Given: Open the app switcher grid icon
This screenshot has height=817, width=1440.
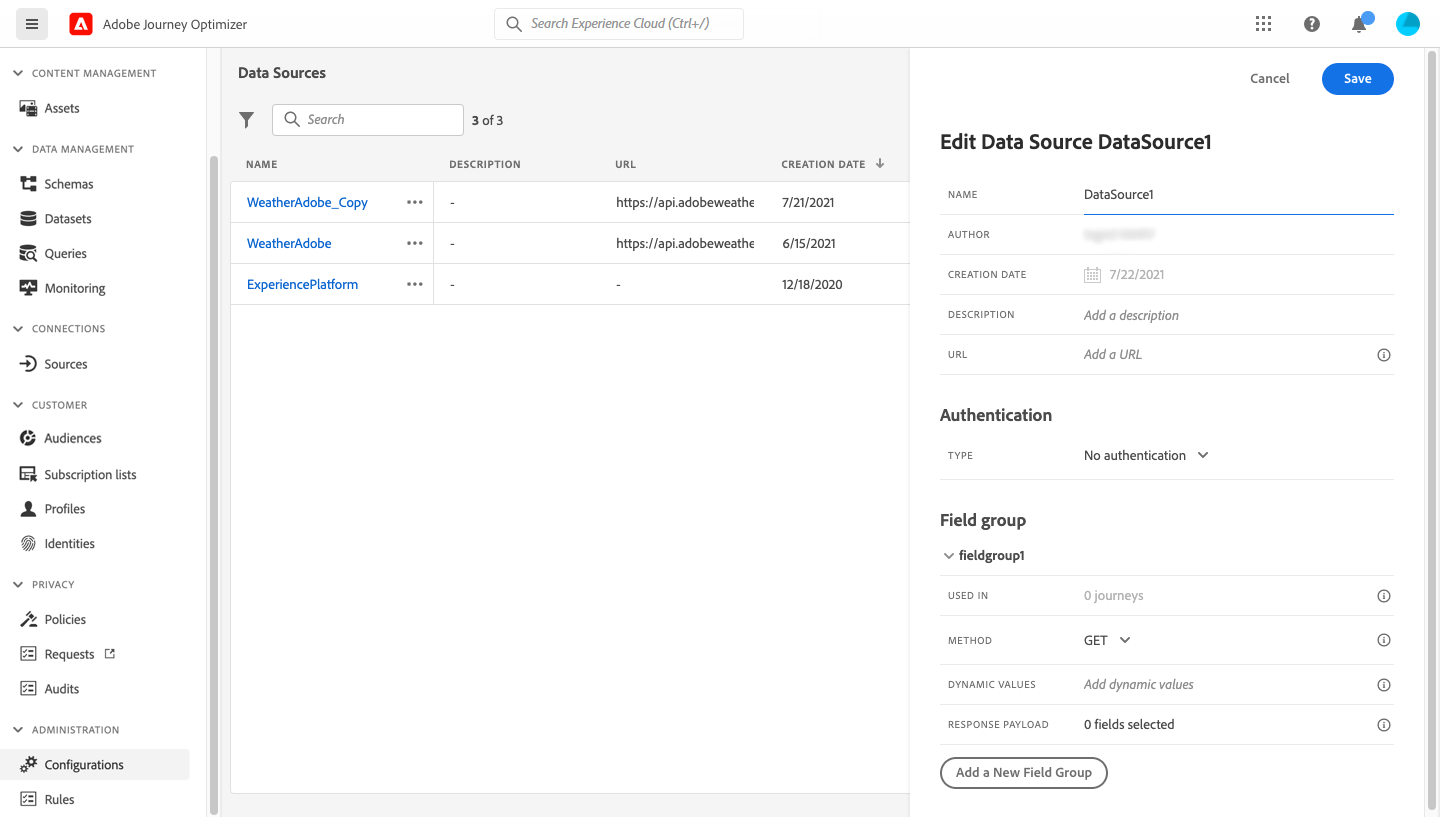Looking at the screenshot, I should (1263, 24).
